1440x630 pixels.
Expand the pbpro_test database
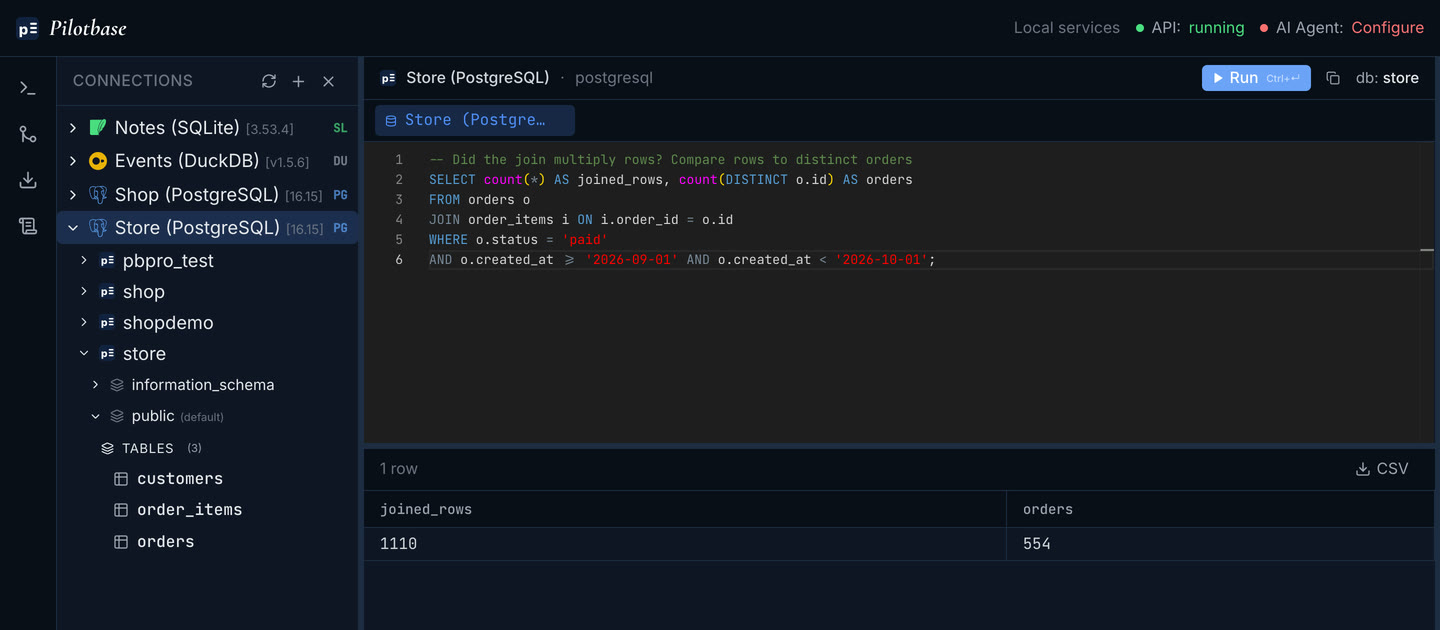tap(84, 260)
